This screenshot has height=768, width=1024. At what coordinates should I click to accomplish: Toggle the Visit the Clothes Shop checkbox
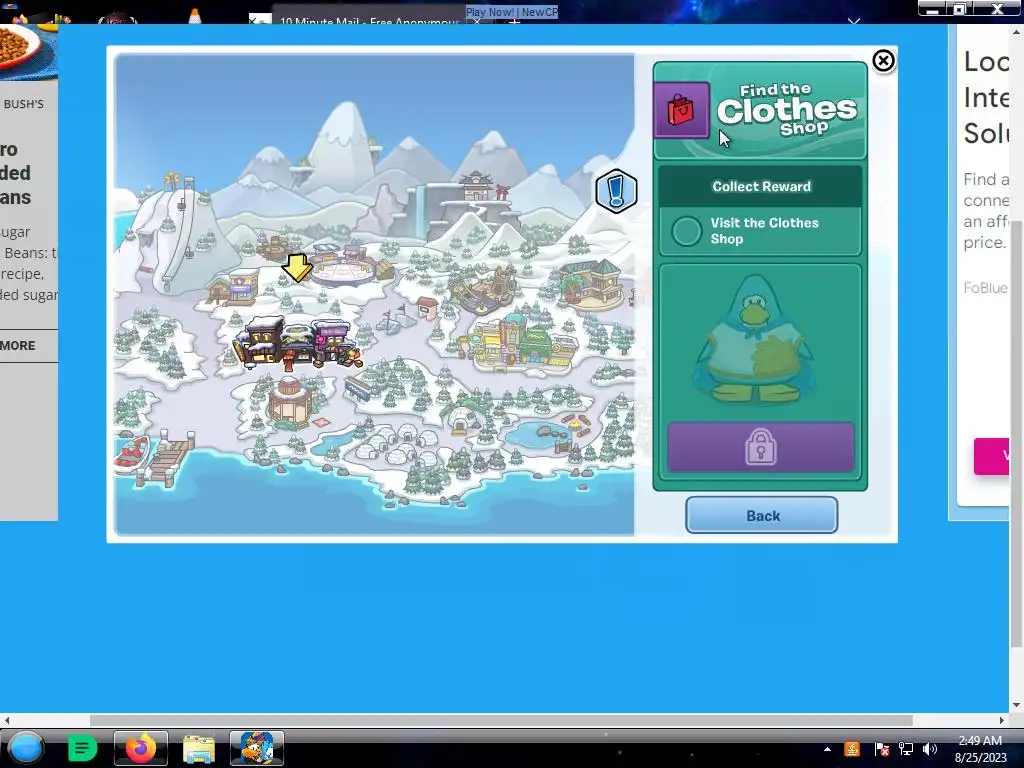tap(686, 231)
